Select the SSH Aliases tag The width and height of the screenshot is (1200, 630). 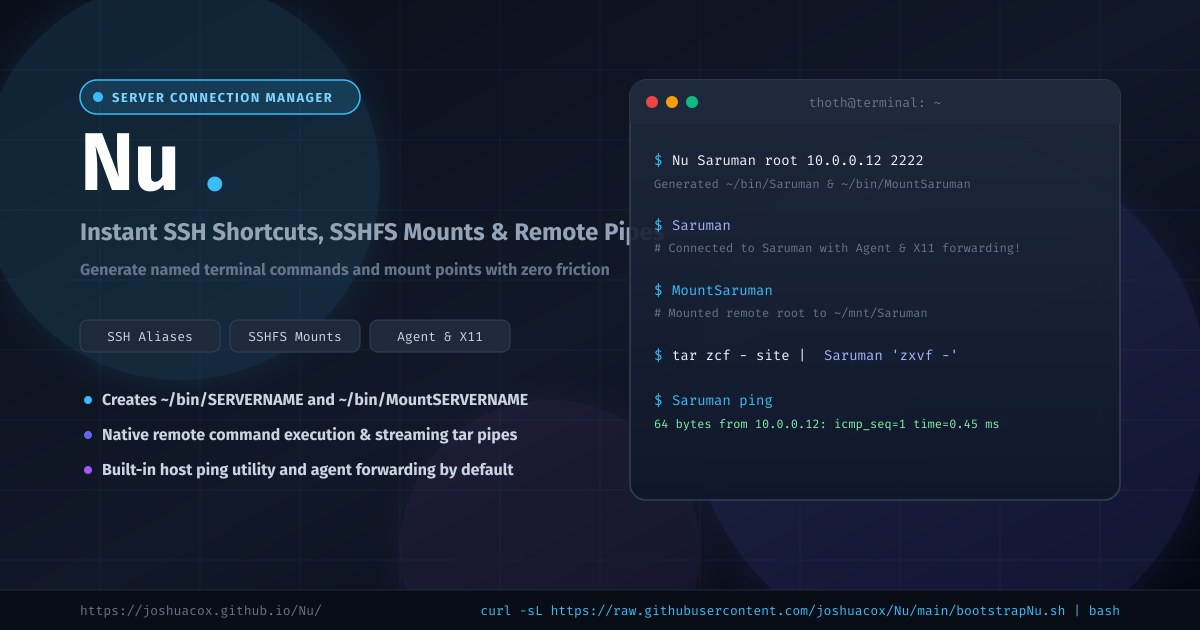(150, 336)
